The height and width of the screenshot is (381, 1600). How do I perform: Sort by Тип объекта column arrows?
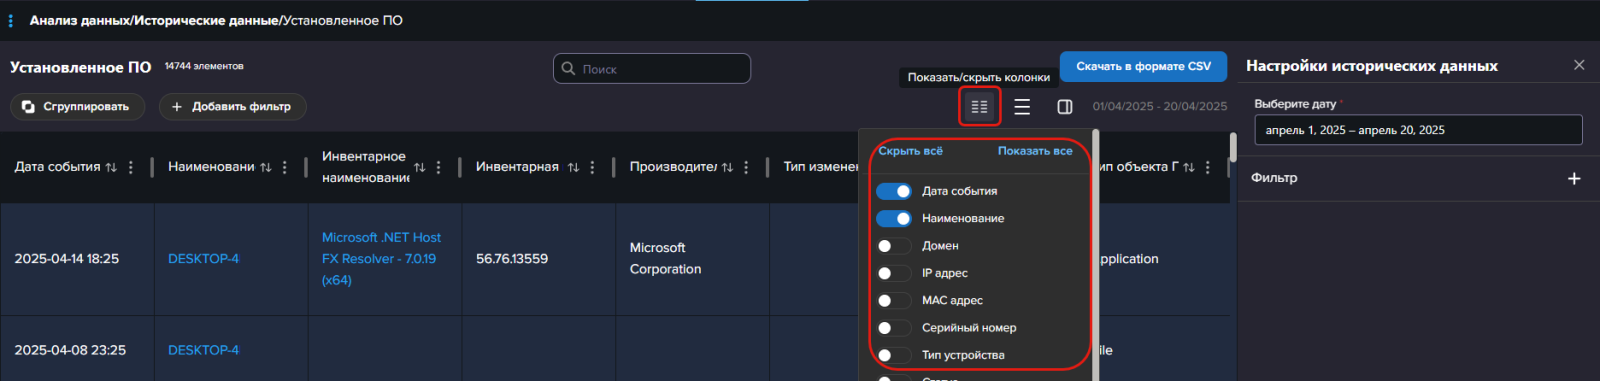point(1189,167)
